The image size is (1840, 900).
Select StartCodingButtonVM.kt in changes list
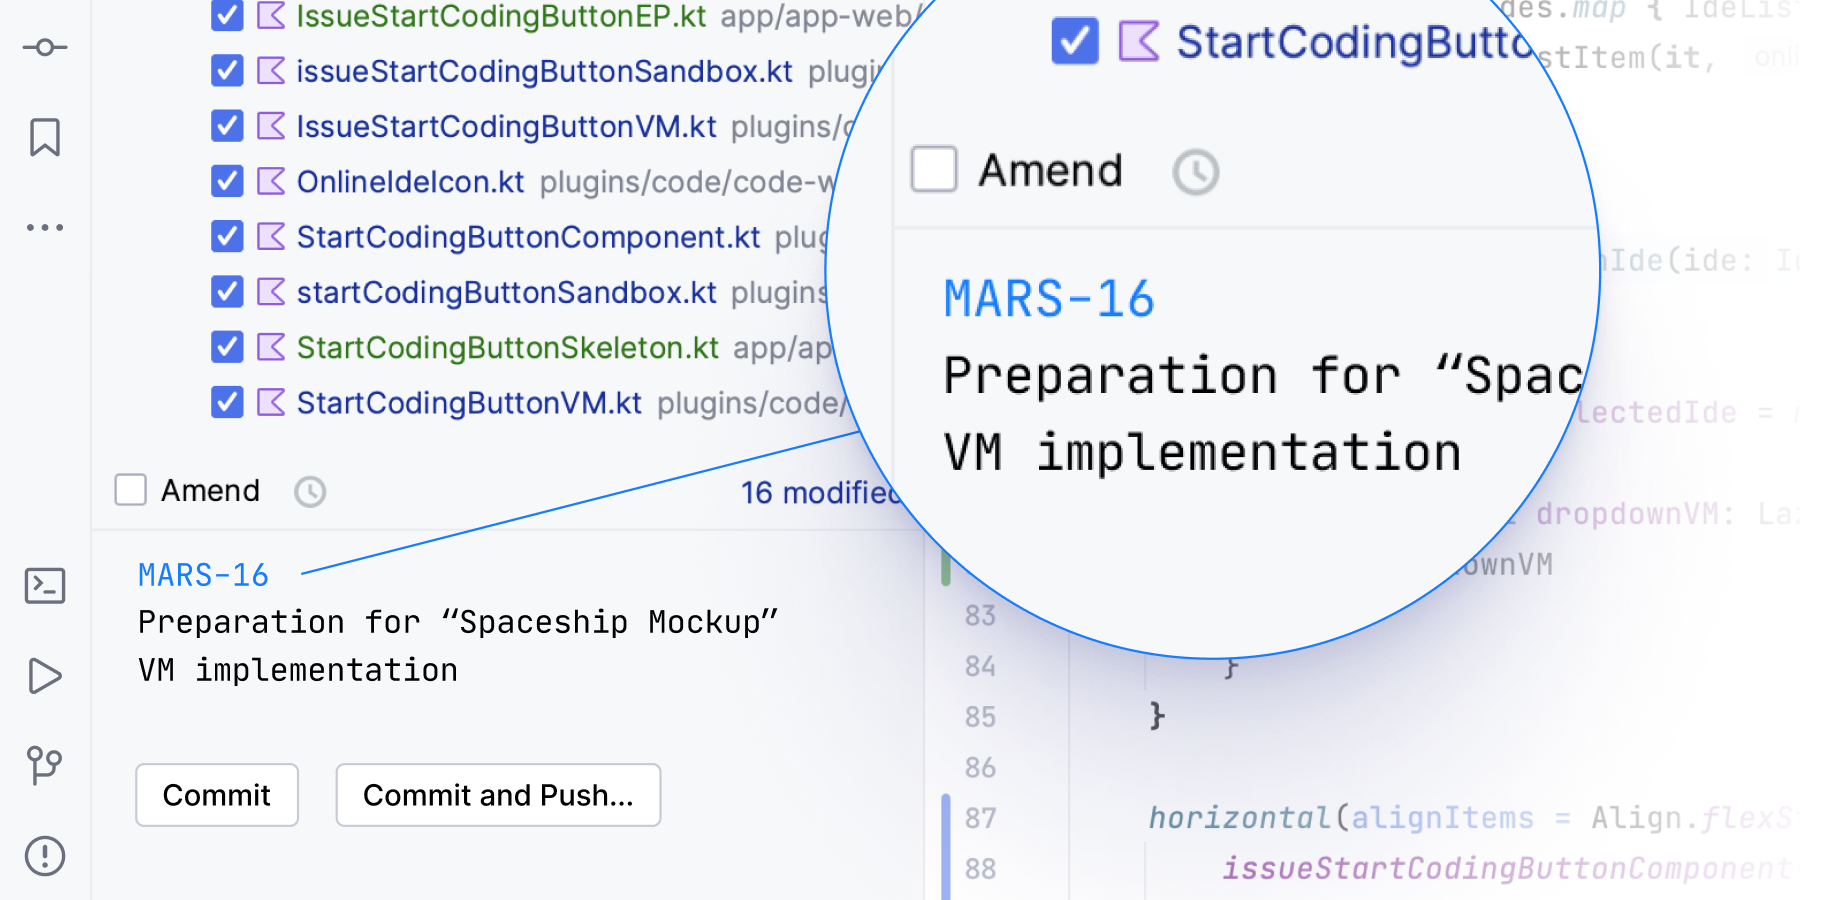tap(469, 402)
